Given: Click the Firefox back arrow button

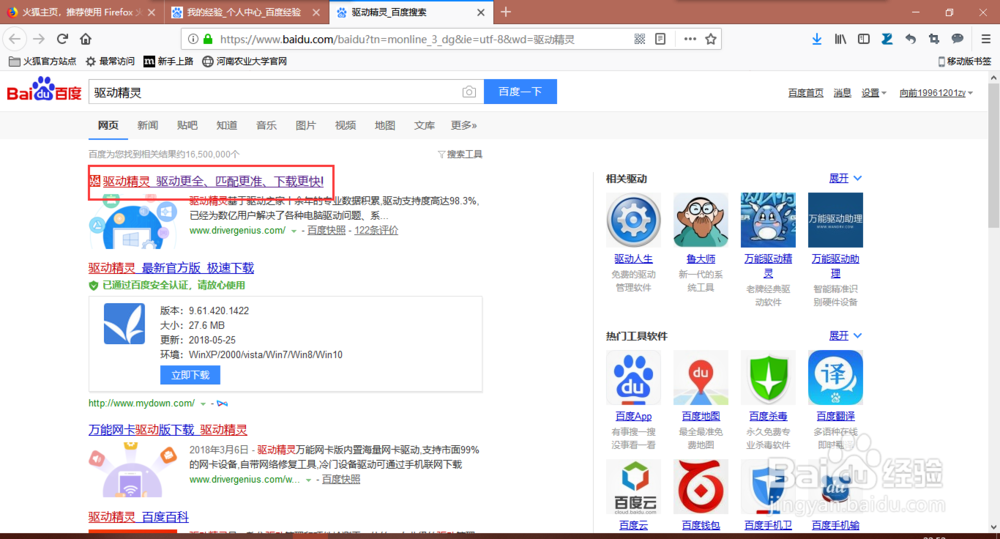Looking at the screenshot, I should [15, 39].
